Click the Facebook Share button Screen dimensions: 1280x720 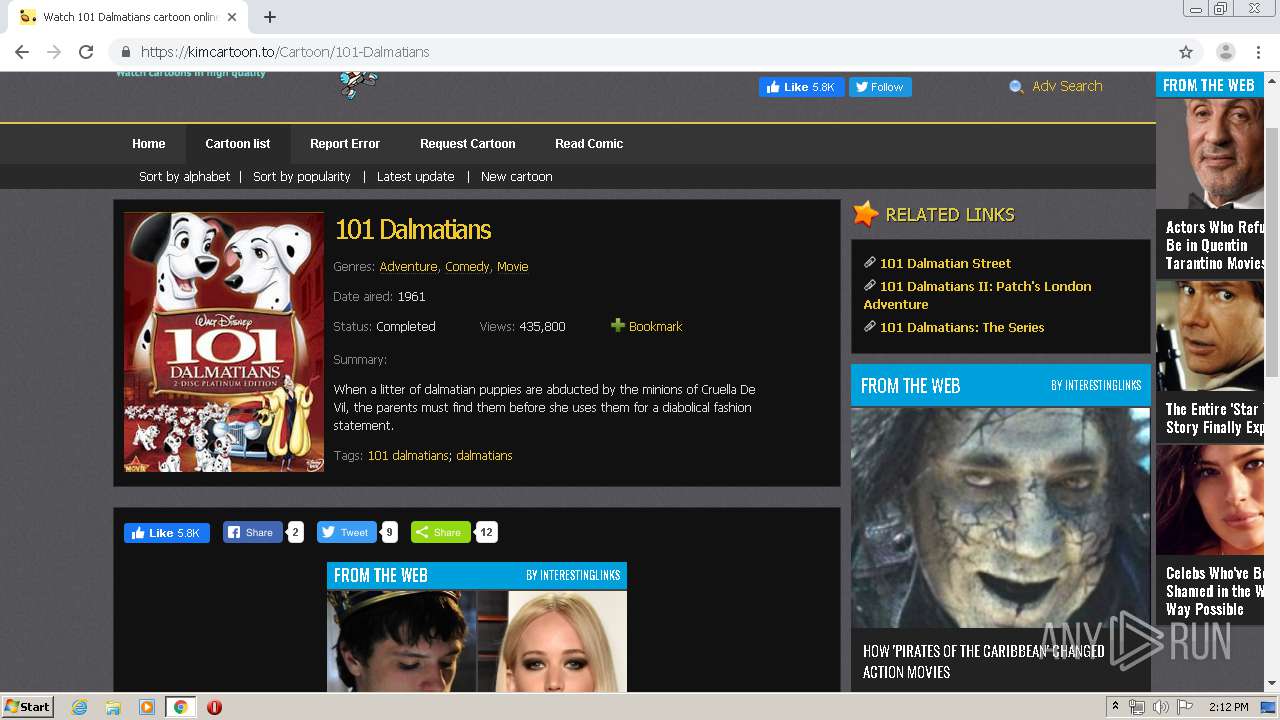[253, 533]
